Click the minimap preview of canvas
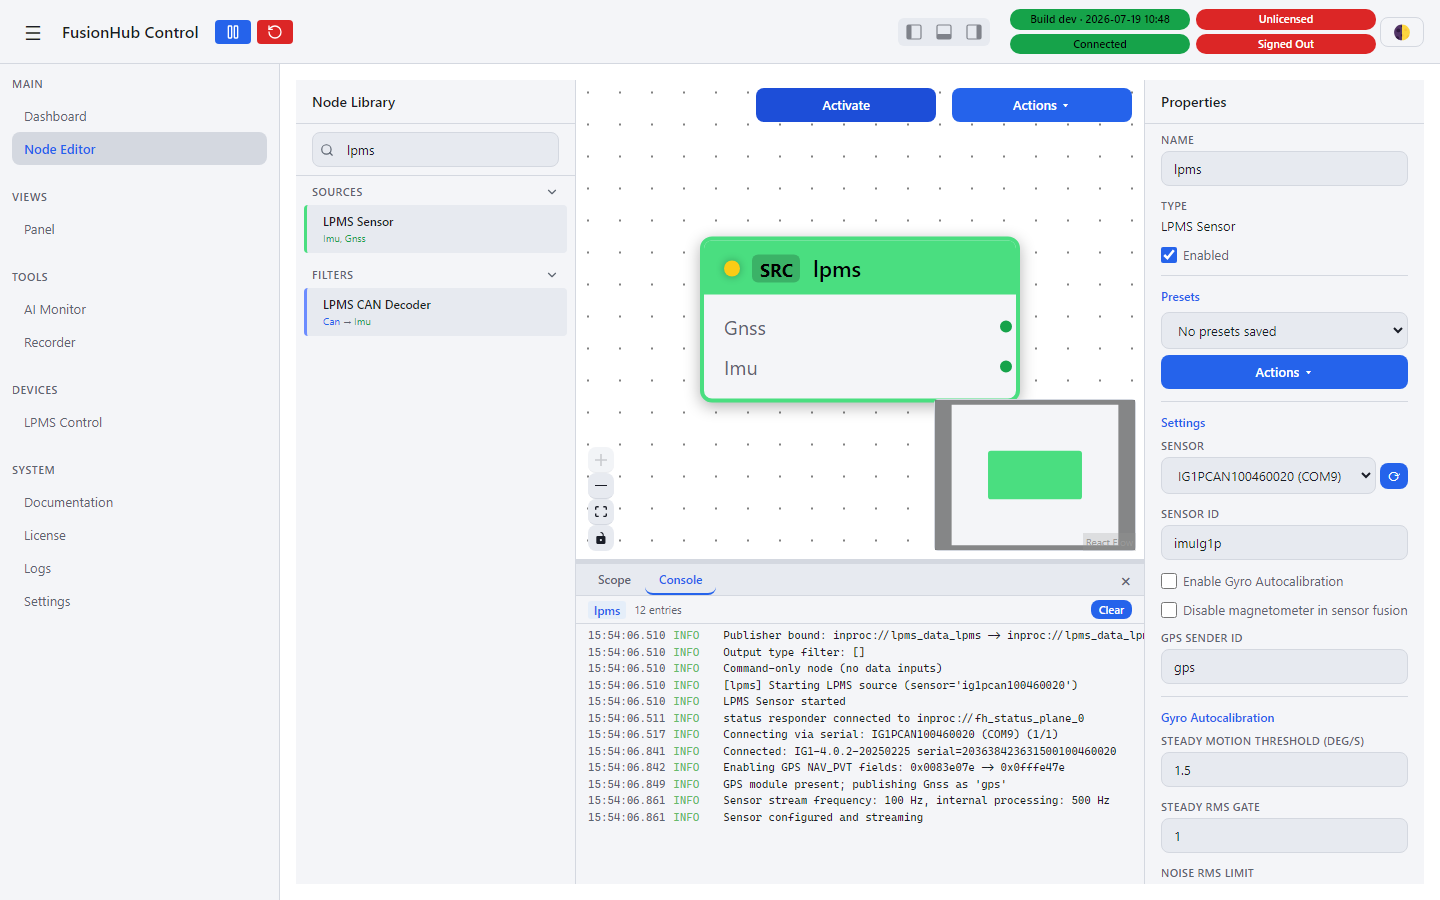The image size is (1440, 900). 1035,475
